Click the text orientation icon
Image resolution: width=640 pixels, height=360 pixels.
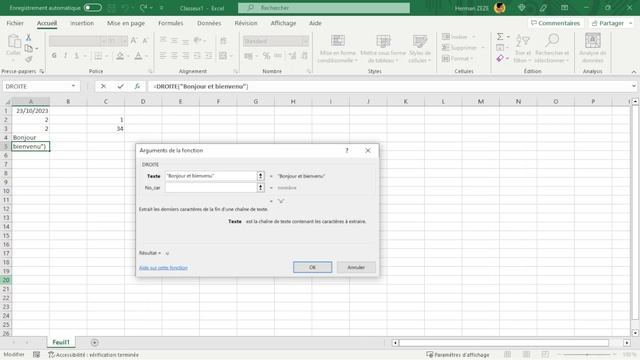pyautogui.click(x=198, y=40)
